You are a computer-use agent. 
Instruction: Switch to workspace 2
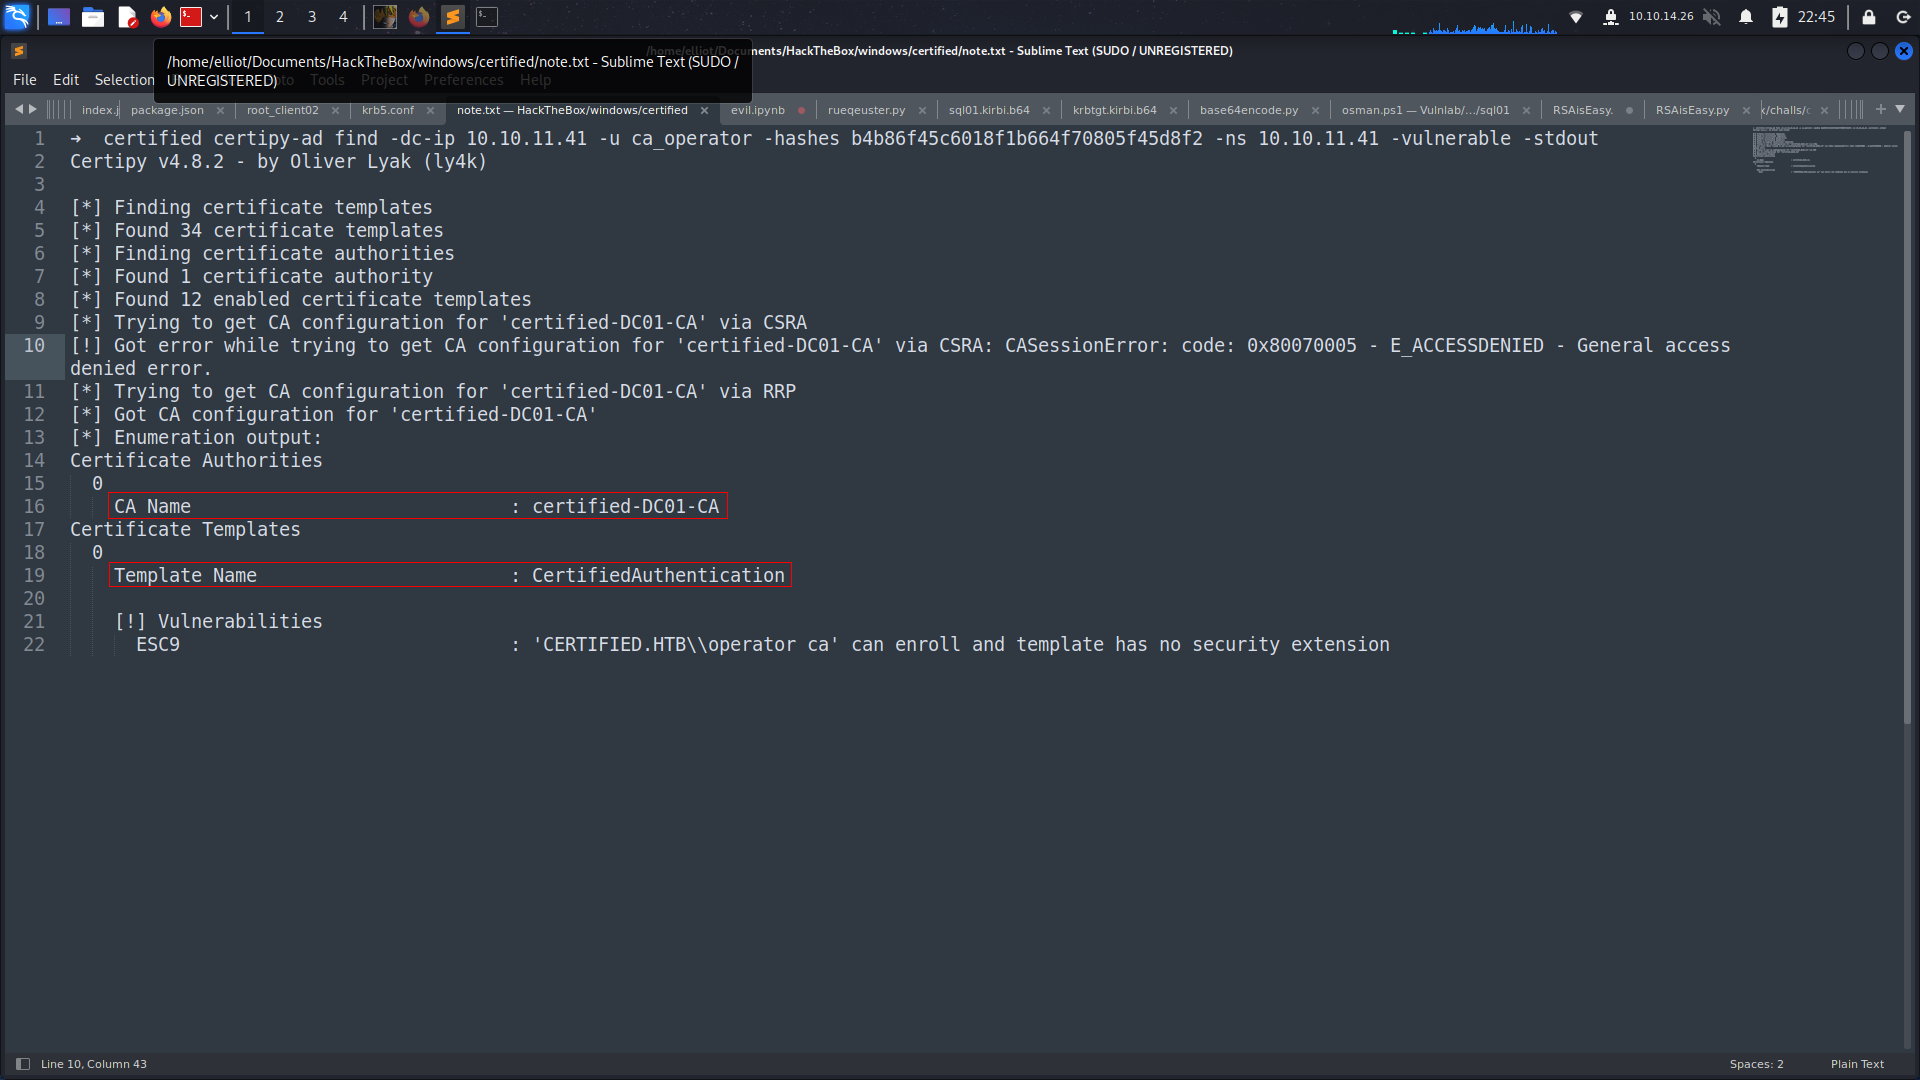coord(280,17)
